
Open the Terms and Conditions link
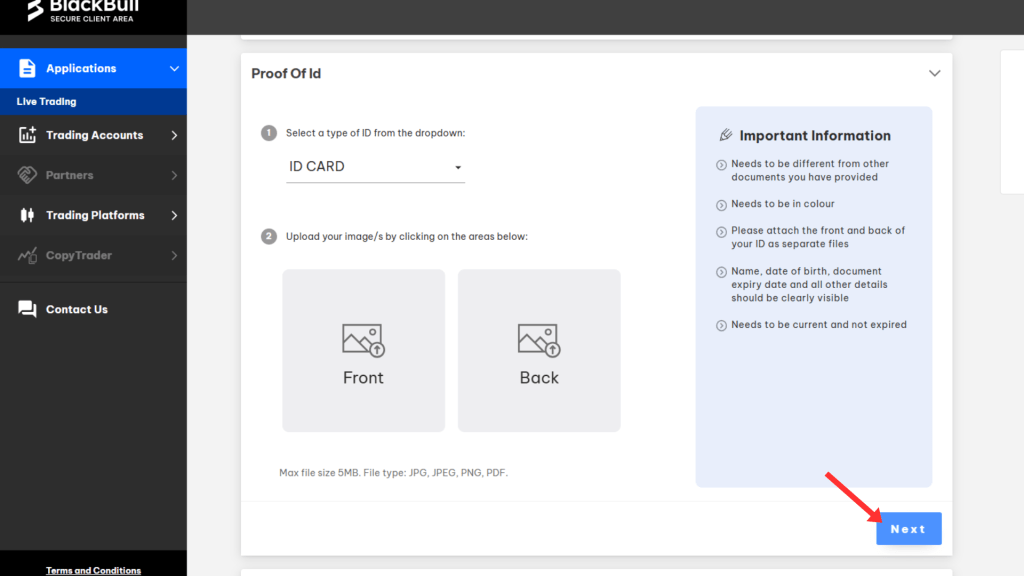coord(93,570)
